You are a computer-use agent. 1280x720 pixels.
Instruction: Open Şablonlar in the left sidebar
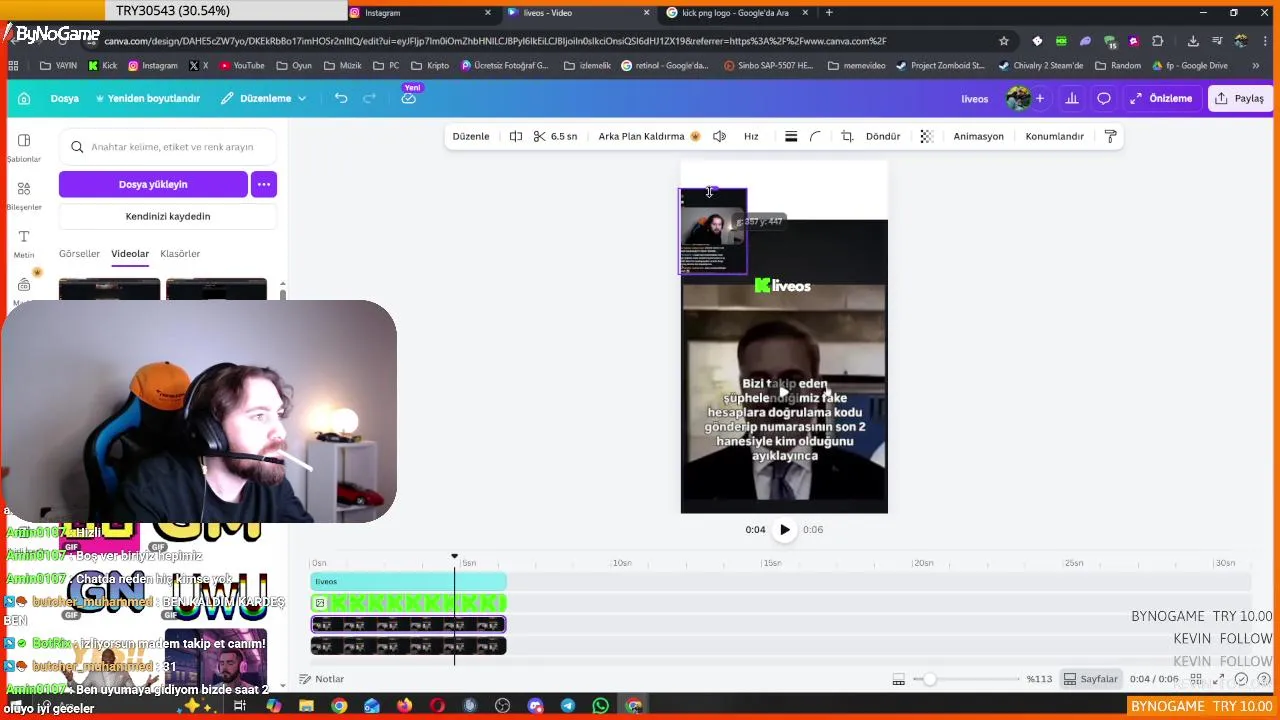tap(24, 147)
